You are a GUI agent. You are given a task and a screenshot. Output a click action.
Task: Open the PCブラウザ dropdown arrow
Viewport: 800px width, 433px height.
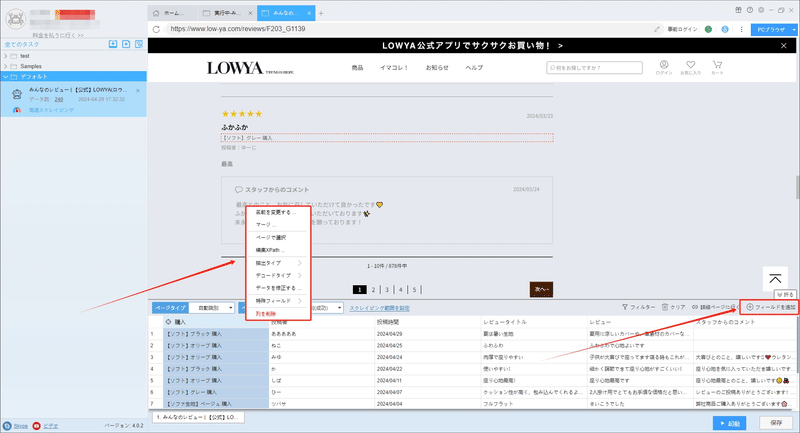(794, 30)
